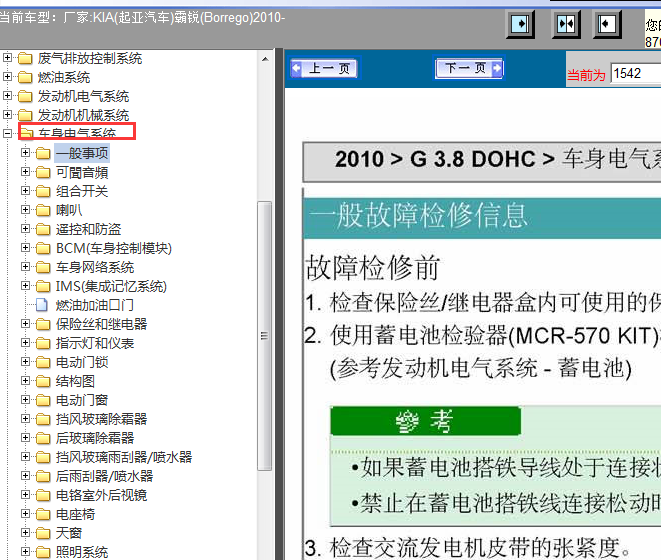Select the 发动机电气系统 folder icon
Image resolution: width=661 pixels, height=560 pixels.
25,96
